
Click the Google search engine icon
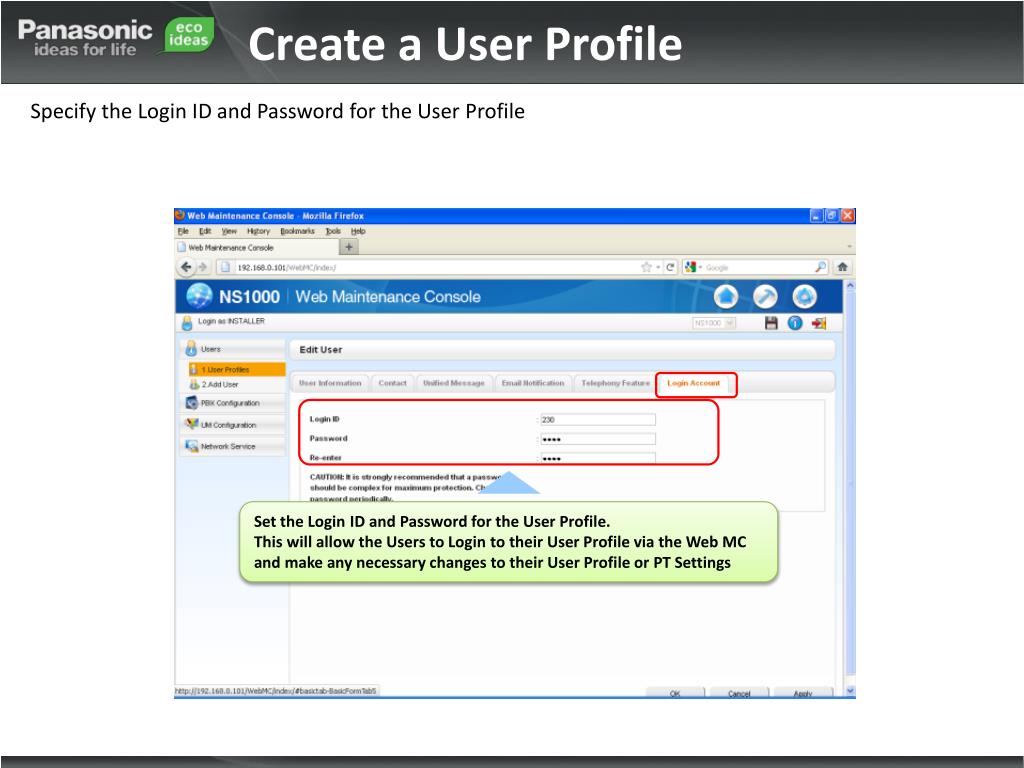[690, 267]
